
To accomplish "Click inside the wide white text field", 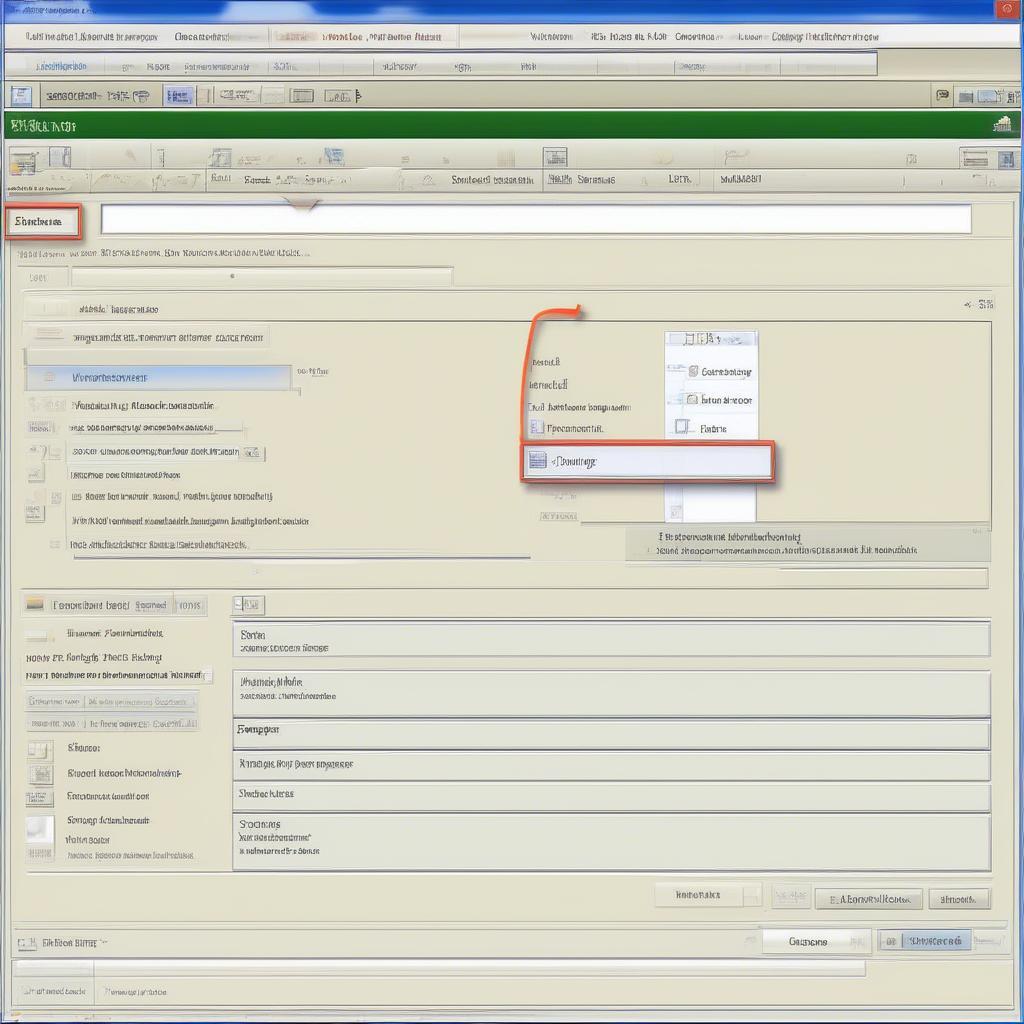I will click(x=536, y=219).
